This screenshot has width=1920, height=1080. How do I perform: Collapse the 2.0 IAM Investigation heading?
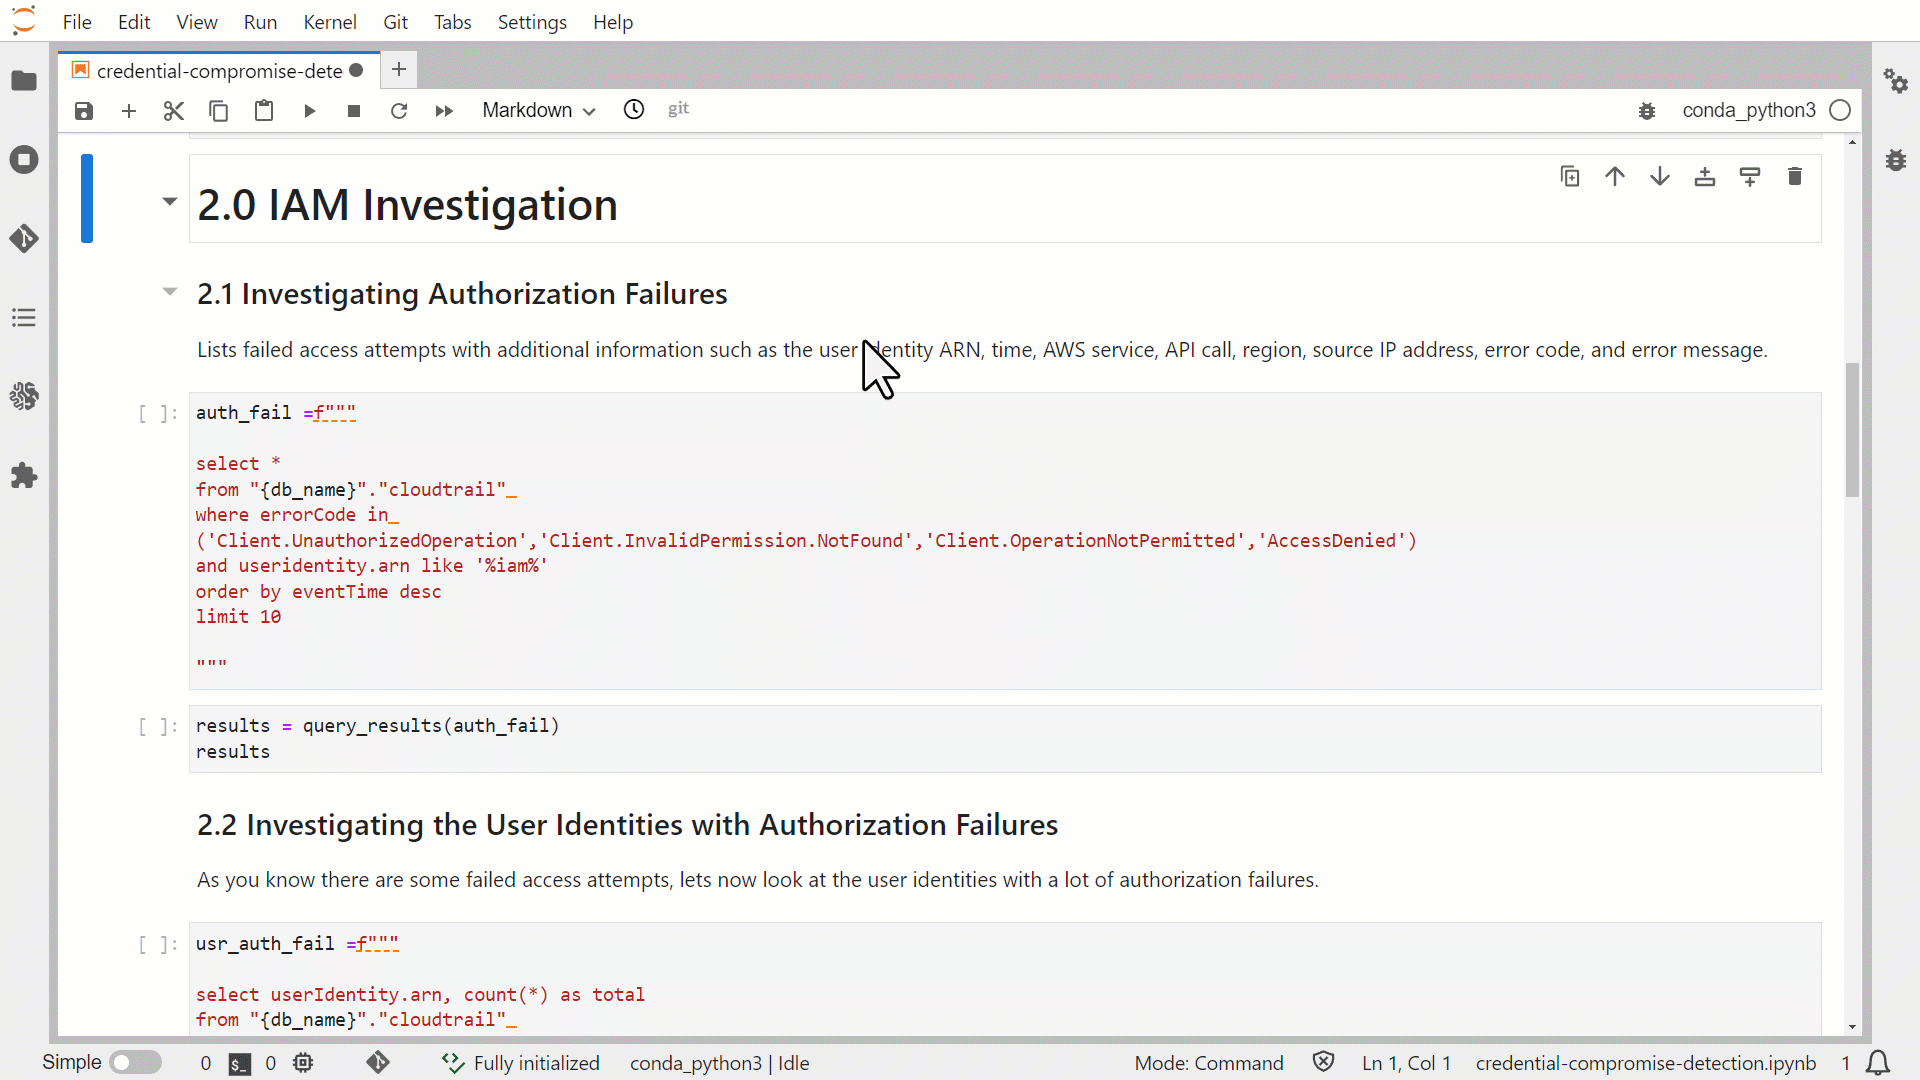[x=168, y=201]
